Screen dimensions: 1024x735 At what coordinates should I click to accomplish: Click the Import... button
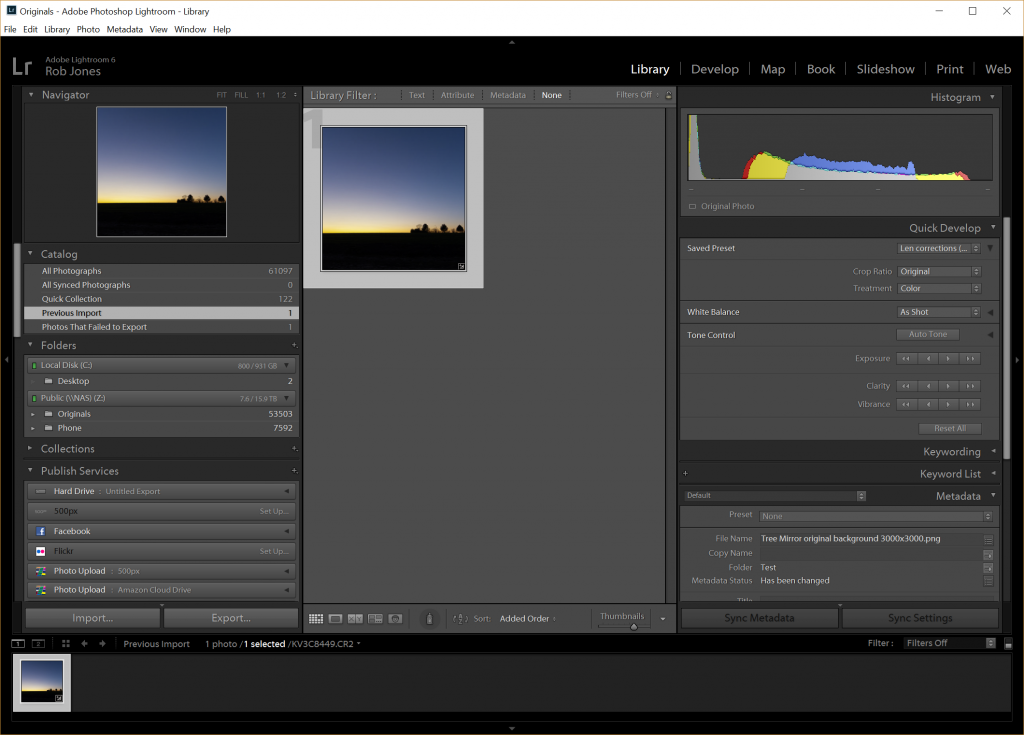pos(92,618)
